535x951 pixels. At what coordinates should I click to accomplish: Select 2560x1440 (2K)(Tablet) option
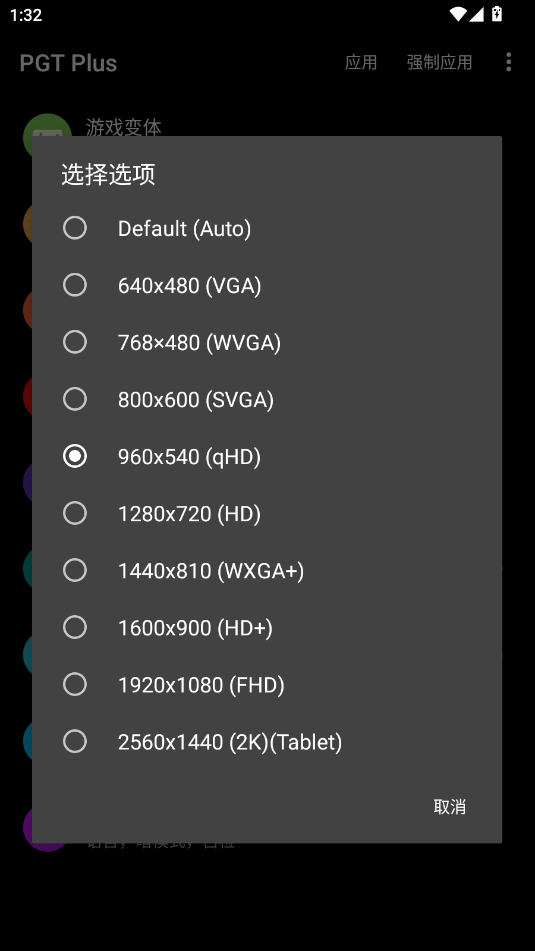click(x=267, y=741)
